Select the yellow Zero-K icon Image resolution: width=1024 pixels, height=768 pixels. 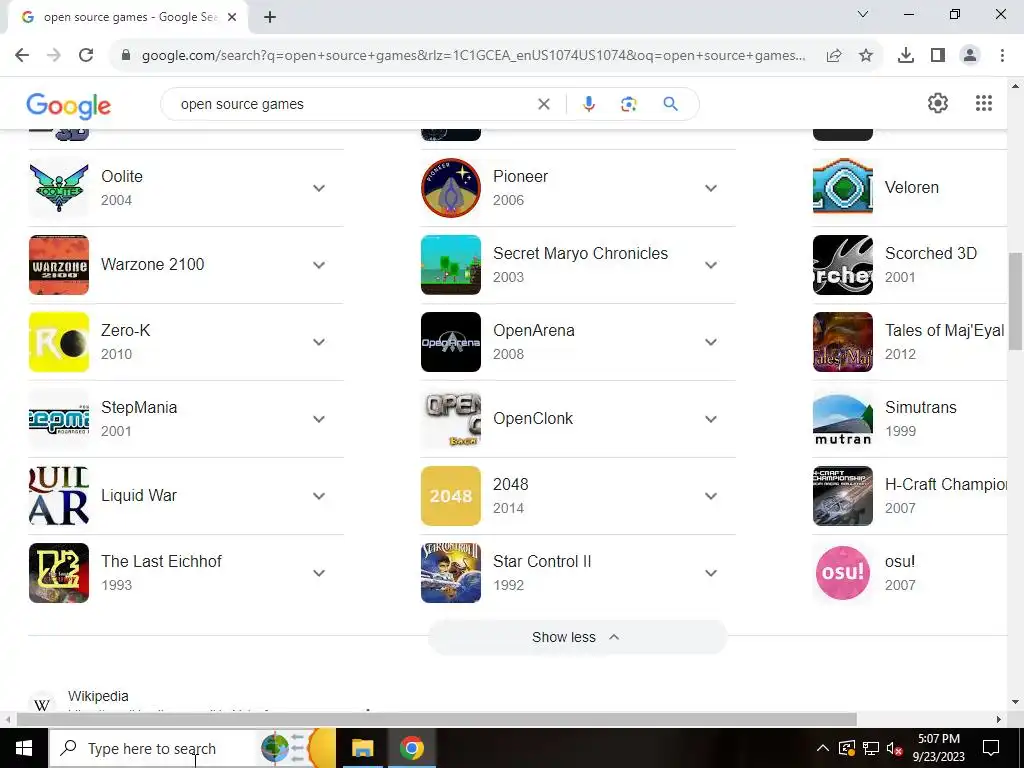[x=59, y=342]
